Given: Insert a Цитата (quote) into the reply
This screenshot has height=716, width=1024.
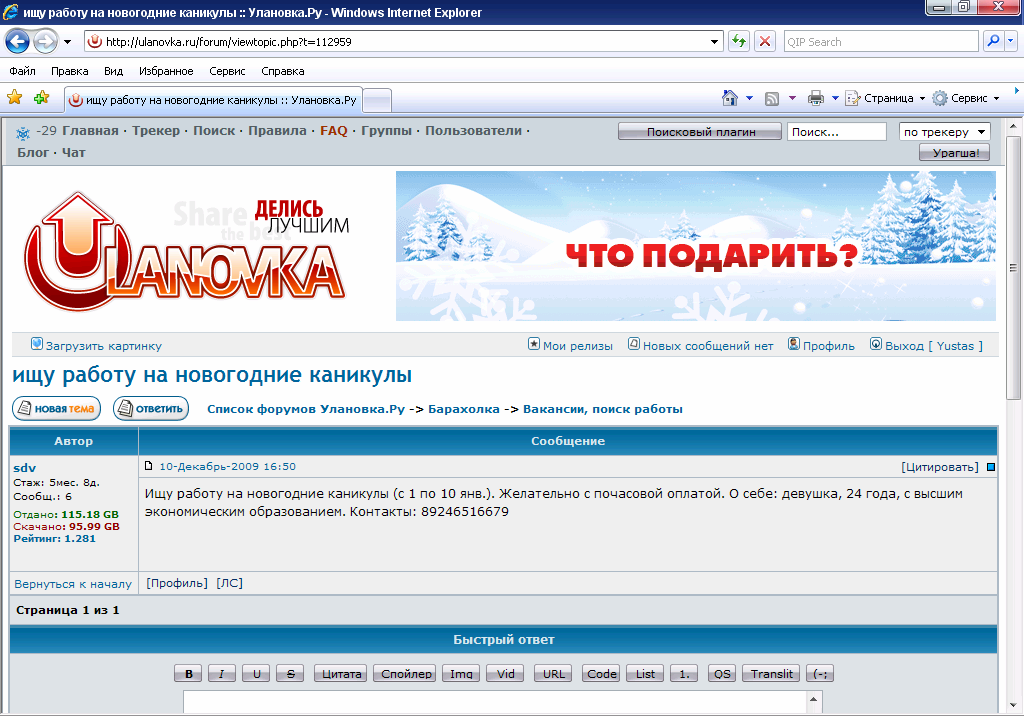Looking at the screenshot, I should click(340, 673).
